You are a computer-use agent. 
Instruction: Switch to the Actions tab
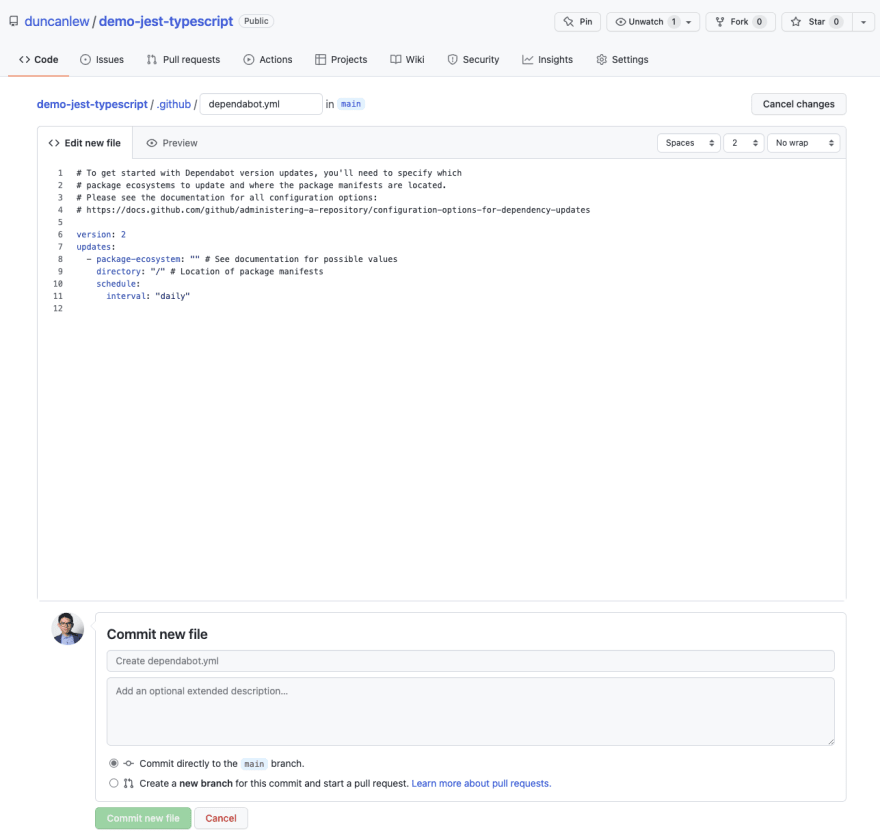(x=268, y=59)
